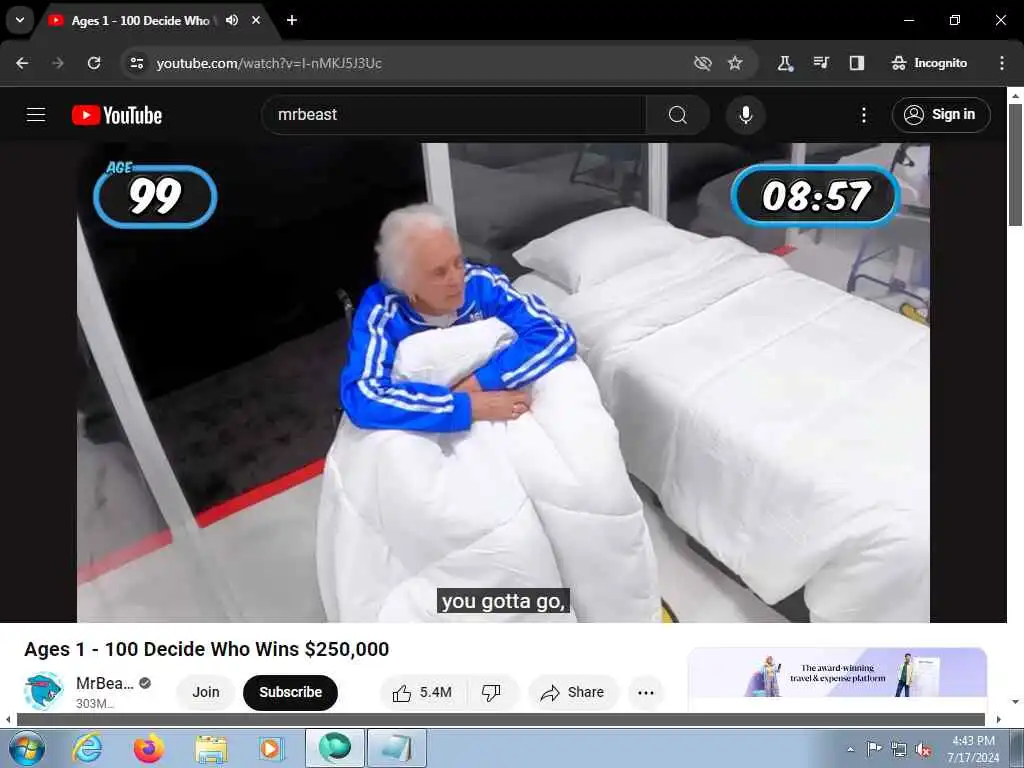Open Windows Media Player from the taskbar
The height and width of the screenshot is (768, 1024).
point(271,748)
